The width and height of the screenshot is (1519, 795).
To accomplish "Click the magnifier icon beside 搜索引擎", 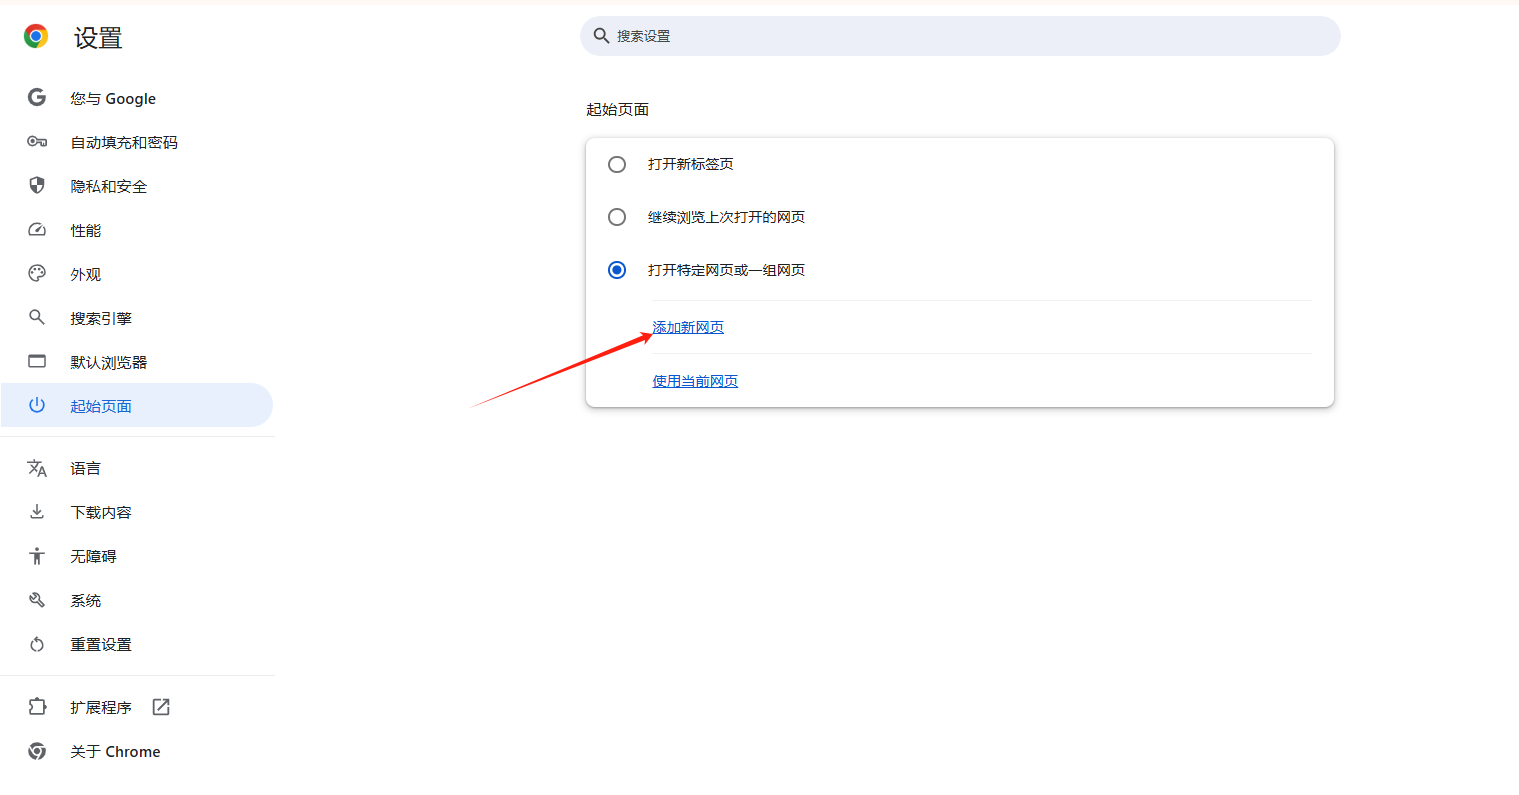I will (x=37, y=317).
